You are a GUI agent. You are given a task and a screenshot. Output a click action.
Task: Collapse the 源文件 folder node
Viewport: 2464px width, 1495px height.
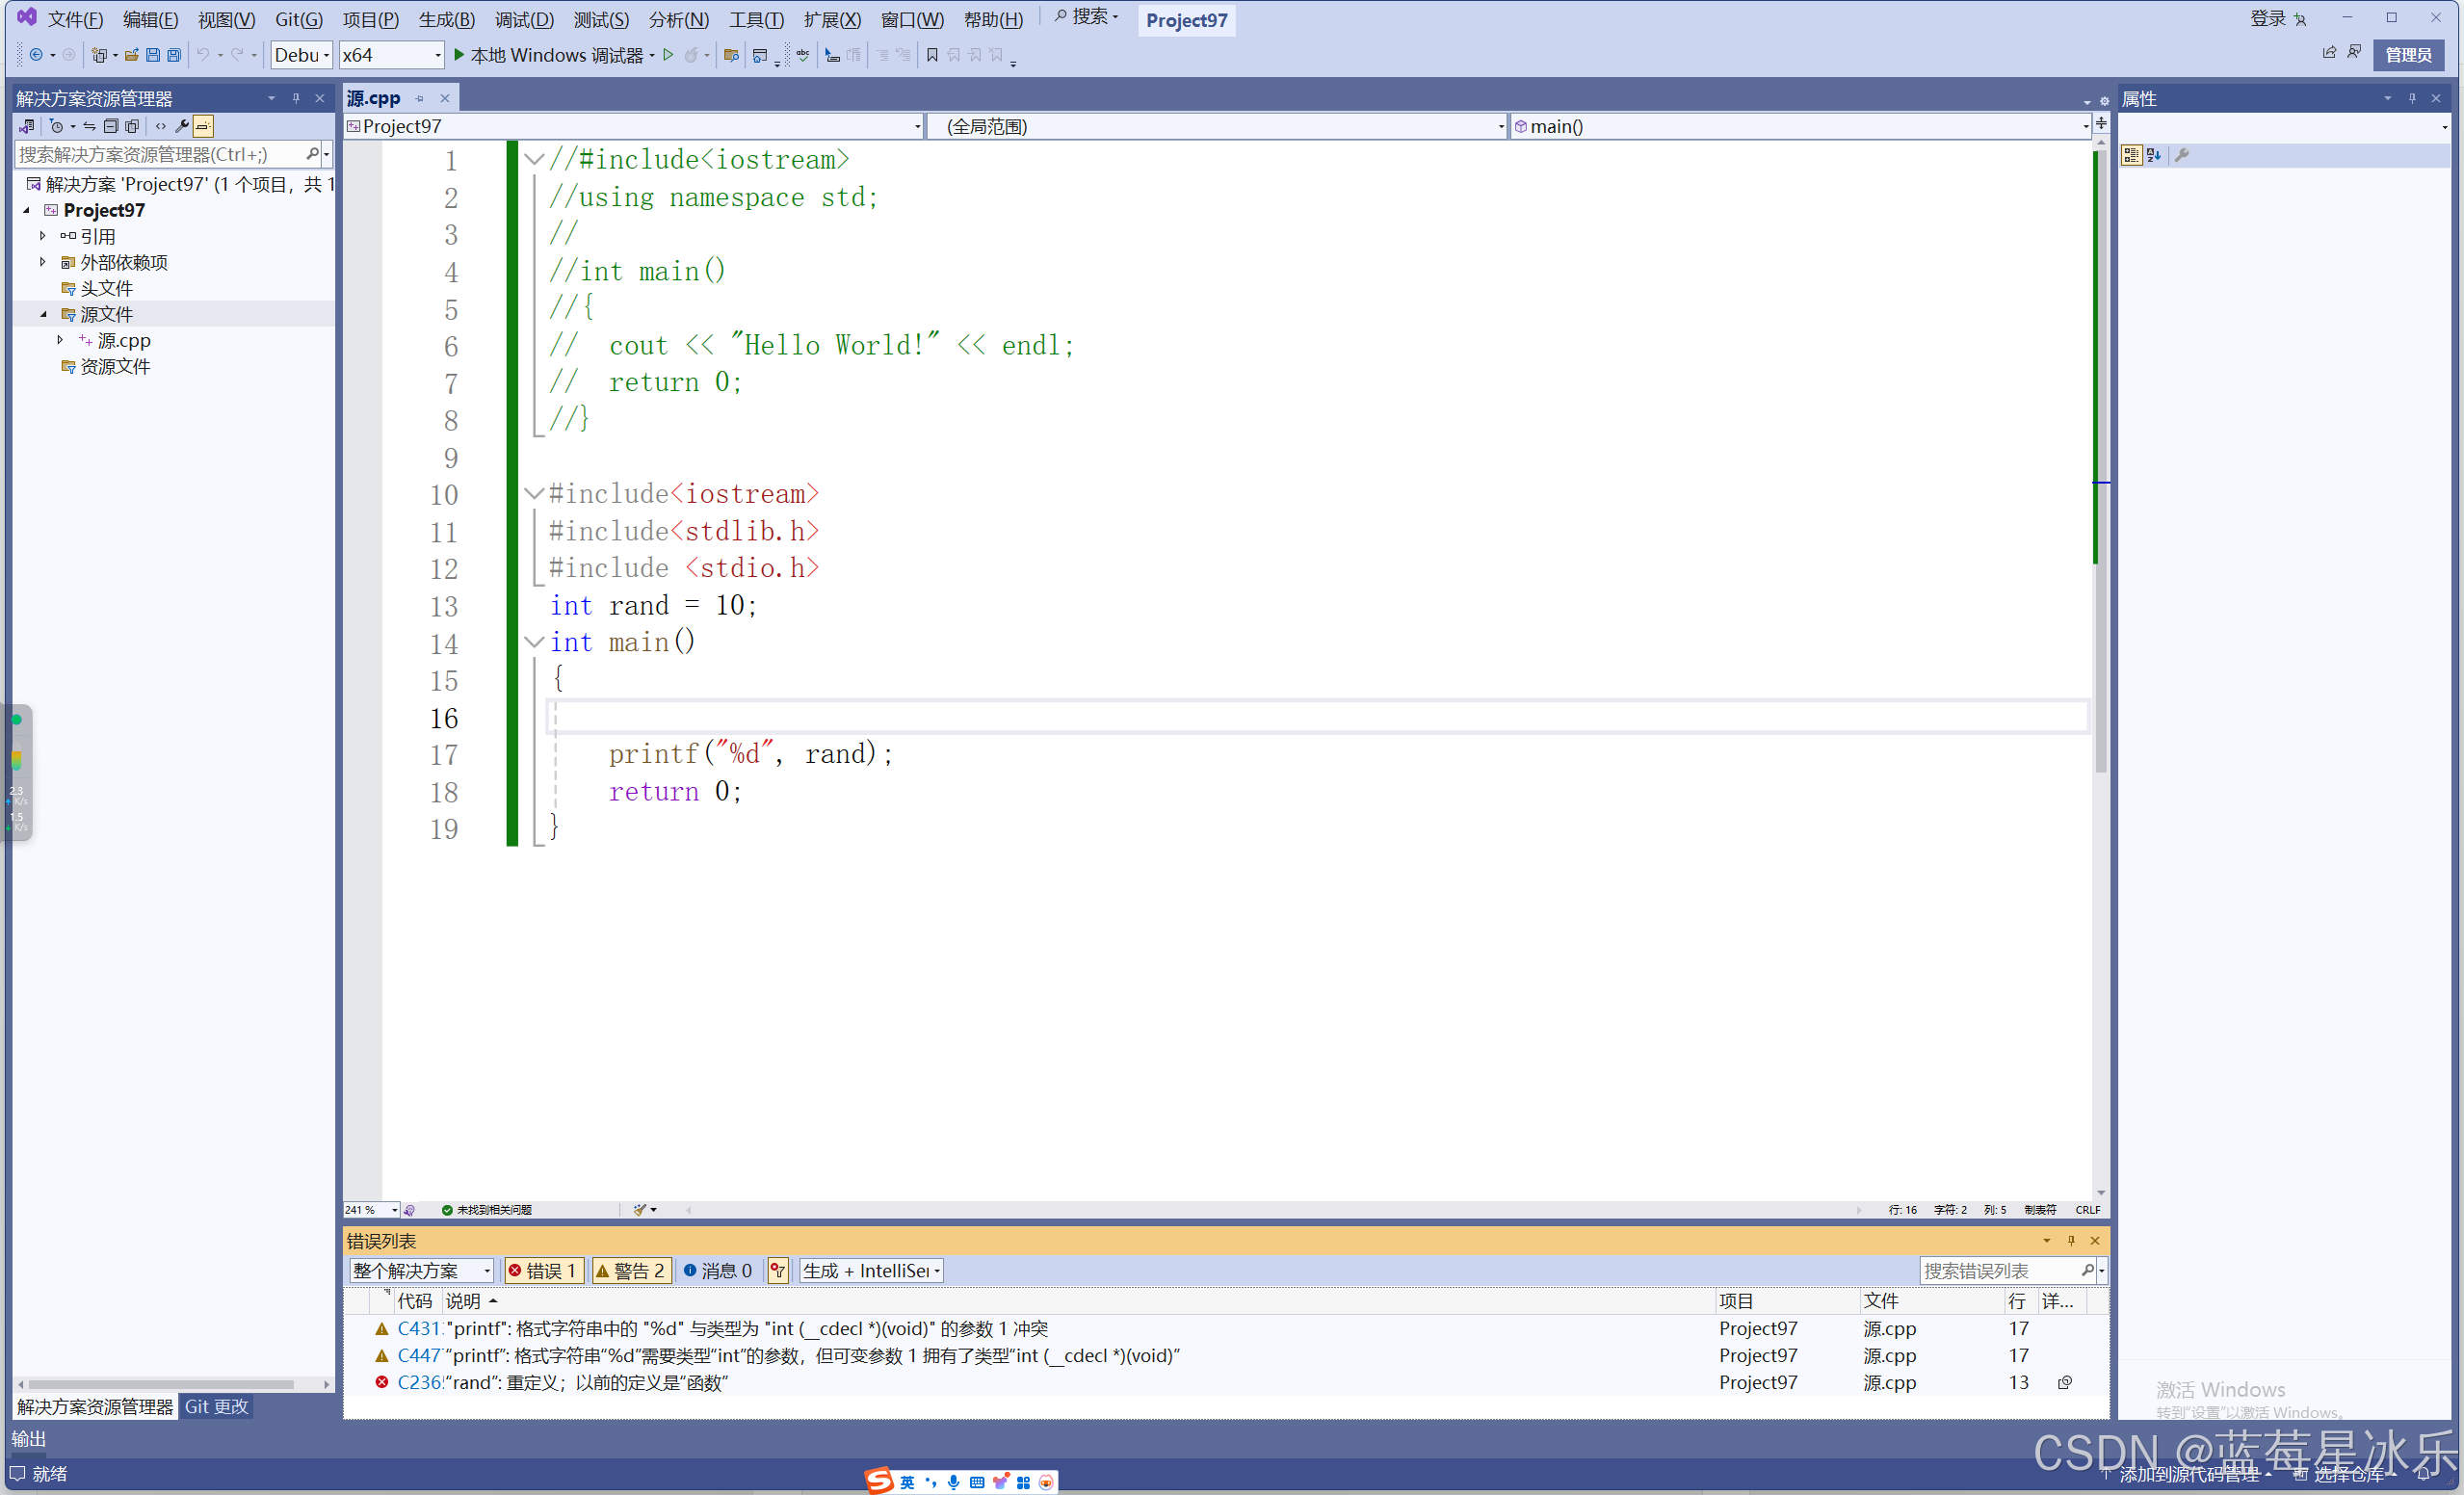43,314
